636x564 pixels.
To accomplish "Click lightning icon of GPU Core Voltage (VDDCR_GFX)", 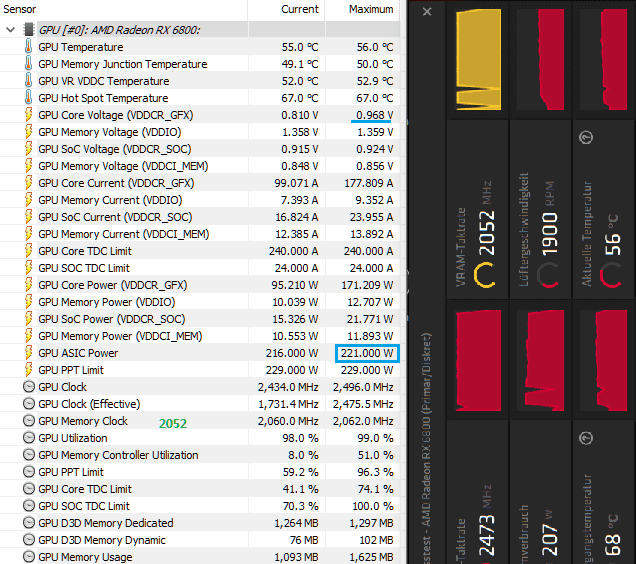I will coord(28,115).
